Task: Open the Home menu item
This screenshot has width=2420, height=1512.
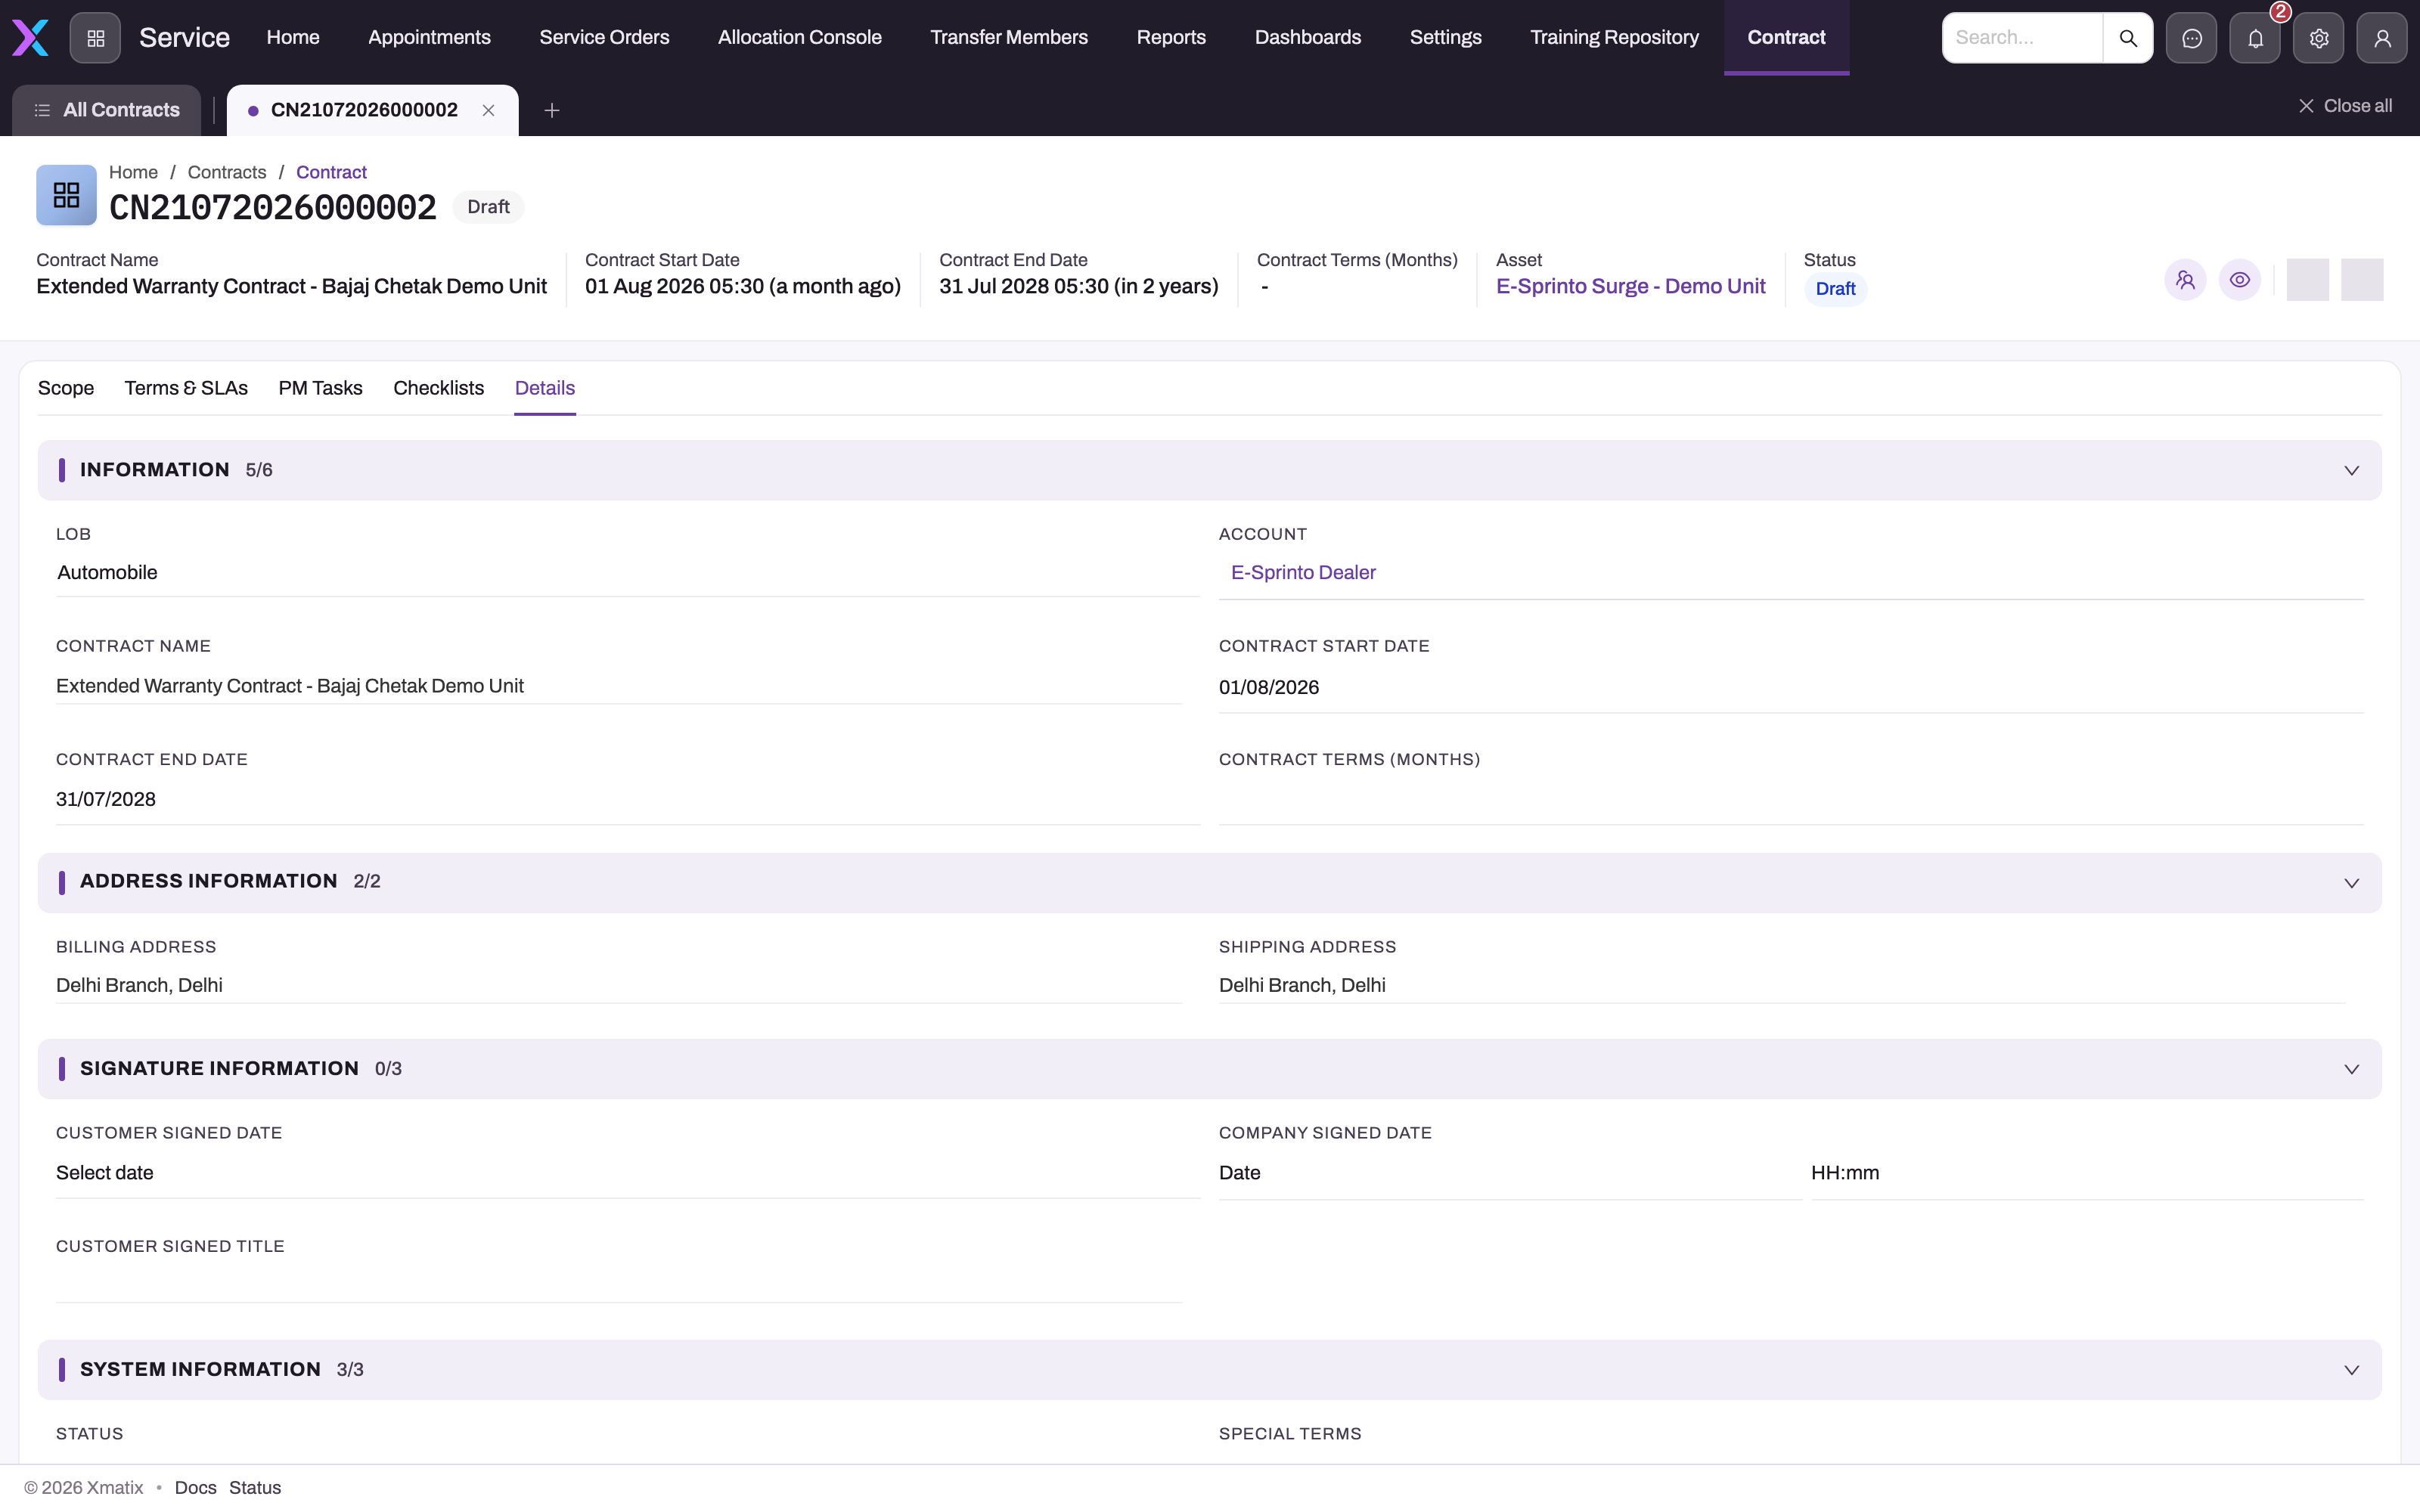Action: point(293,37)
